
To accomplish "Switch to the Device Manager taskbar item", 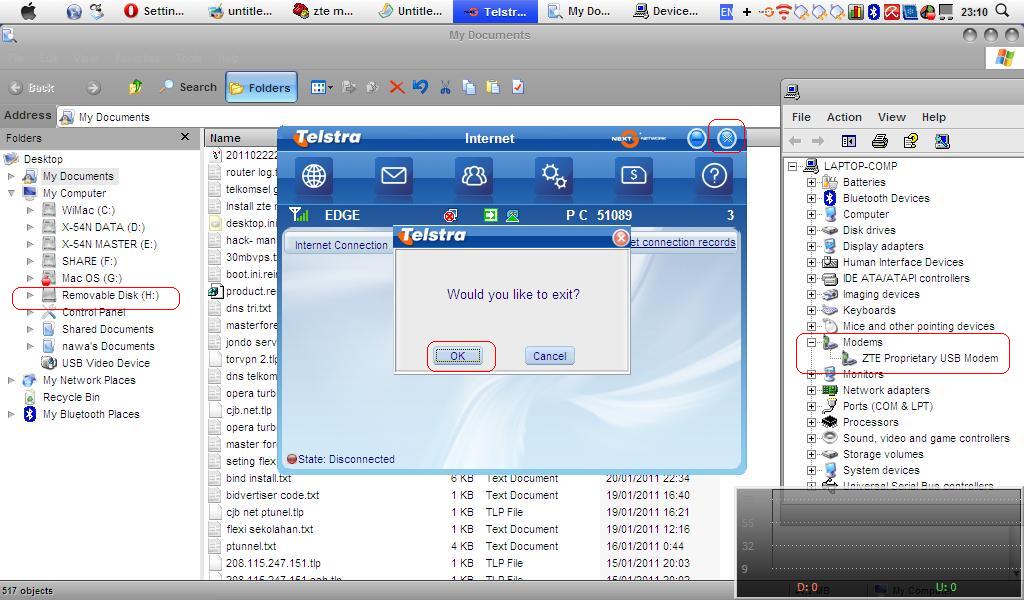I will pos(665,11).
